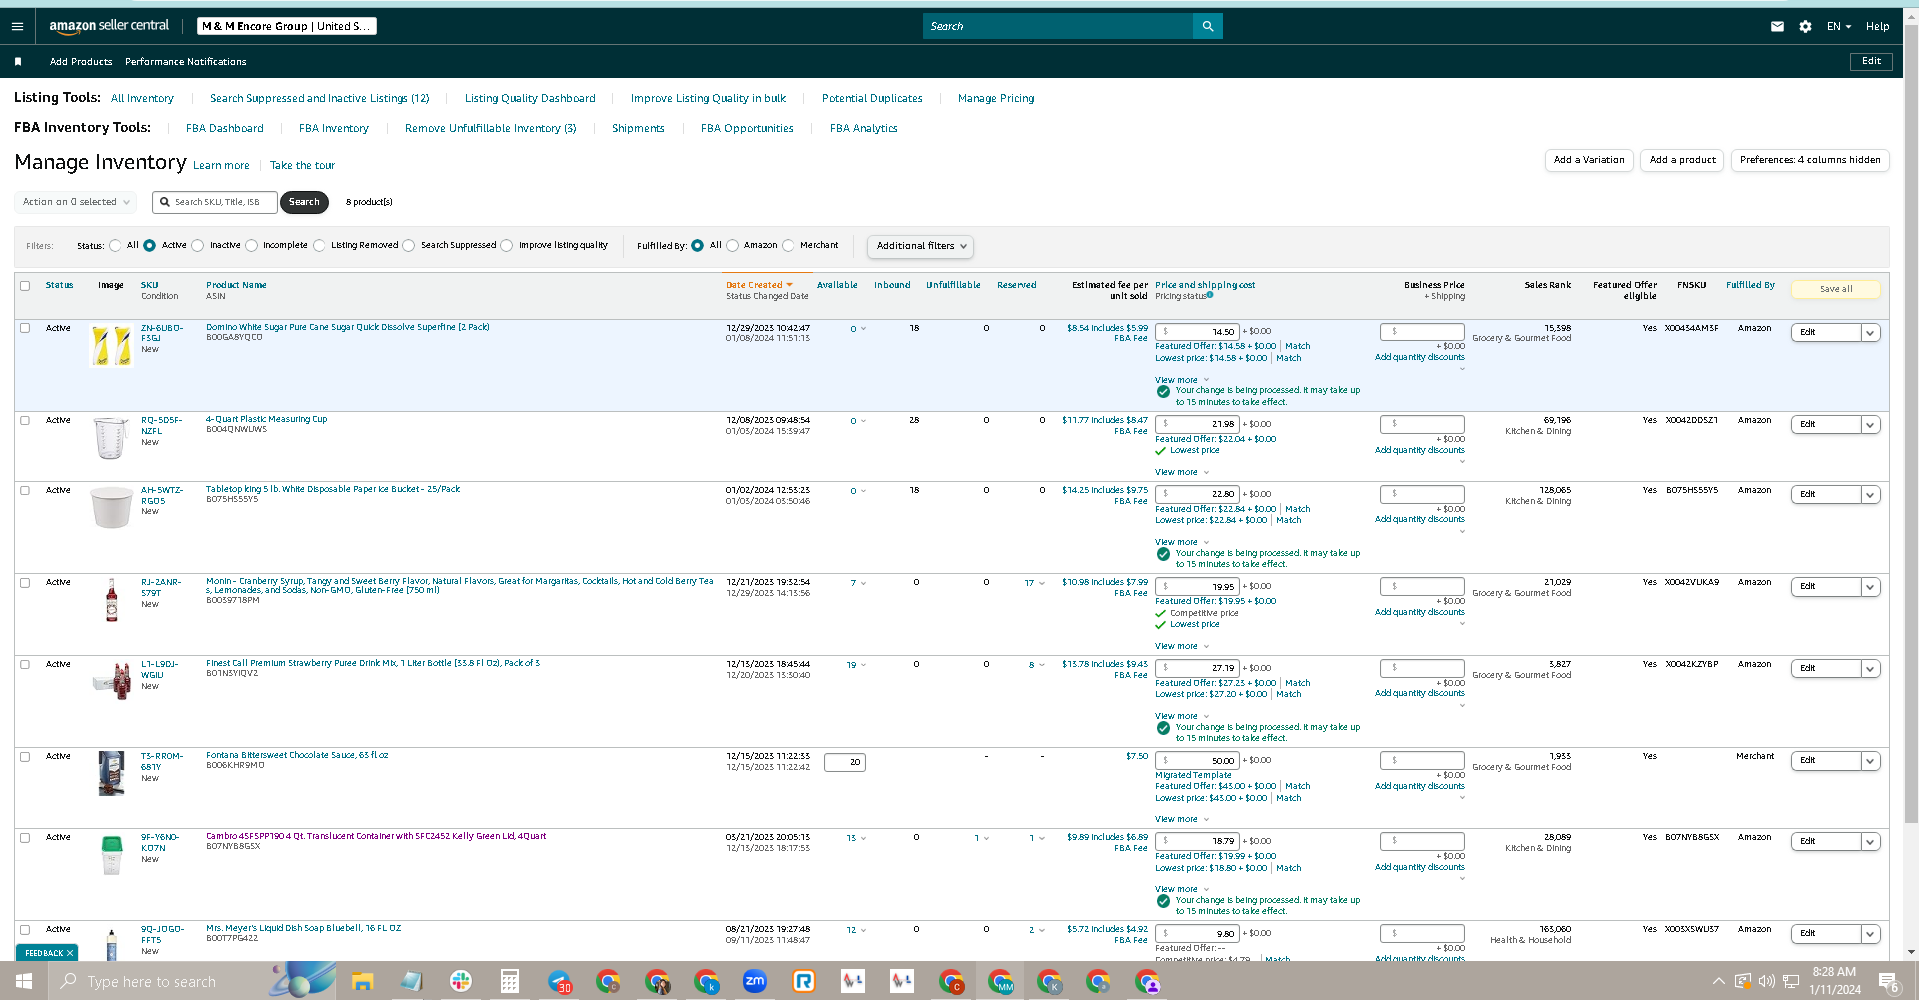This screenshot has height=1000, width=1919.
Task: Open Listing Quality Dashboard
Action: pos(530,99)
